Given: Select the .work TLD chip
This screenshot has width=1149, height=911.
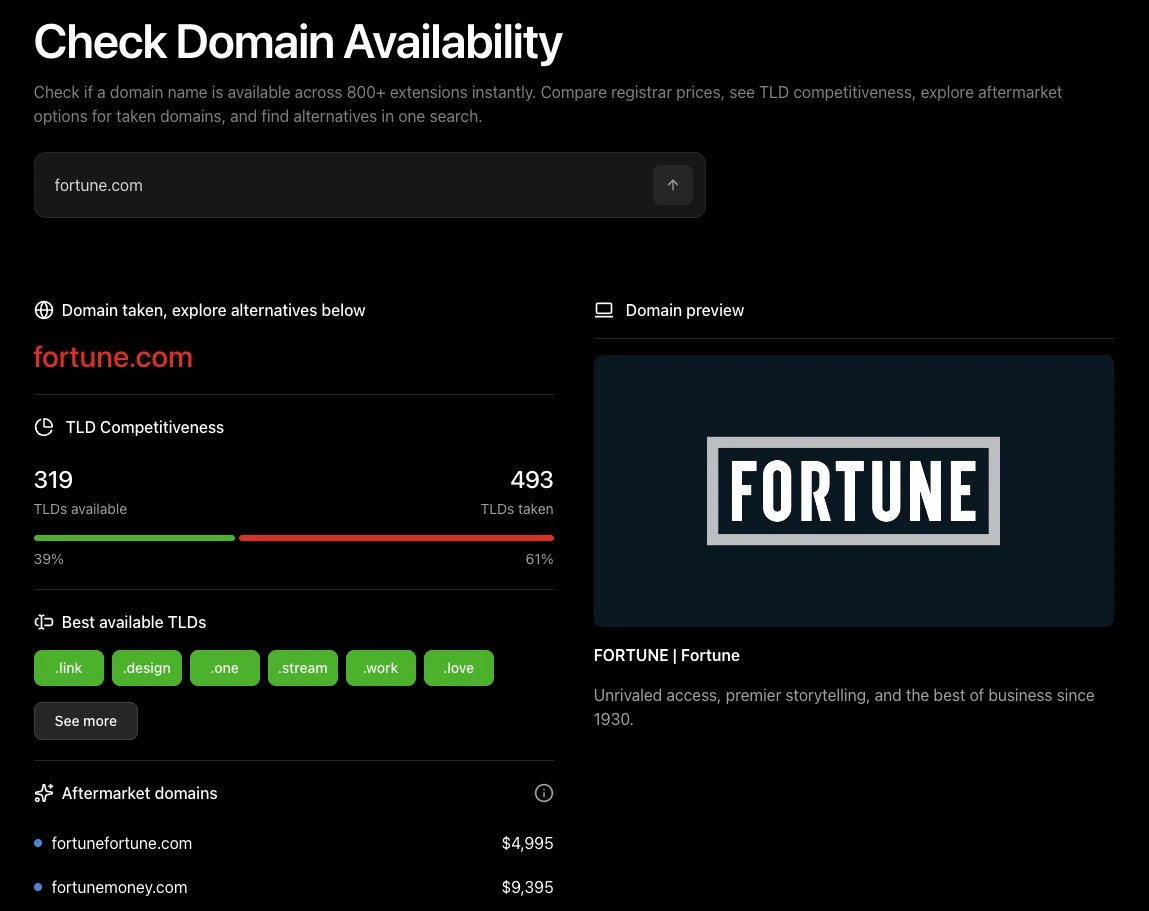Looking at the screenshot, I should [381, 668].
